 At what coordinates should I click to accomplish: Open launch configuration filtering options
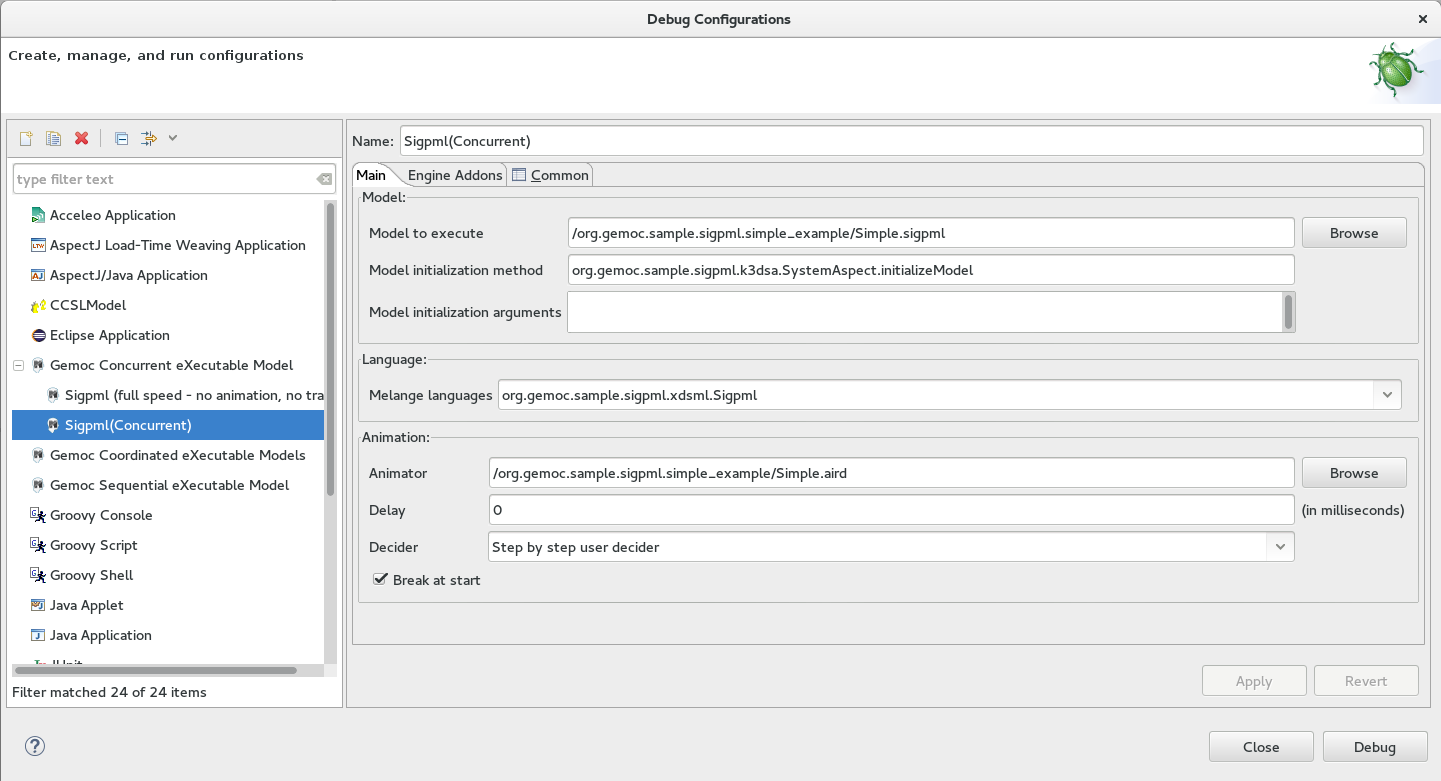146,138
